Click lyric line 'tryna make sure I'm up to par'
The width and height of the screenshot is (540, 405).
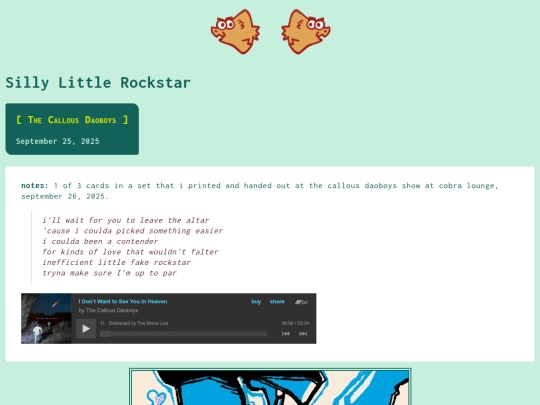tap(110, 273)
